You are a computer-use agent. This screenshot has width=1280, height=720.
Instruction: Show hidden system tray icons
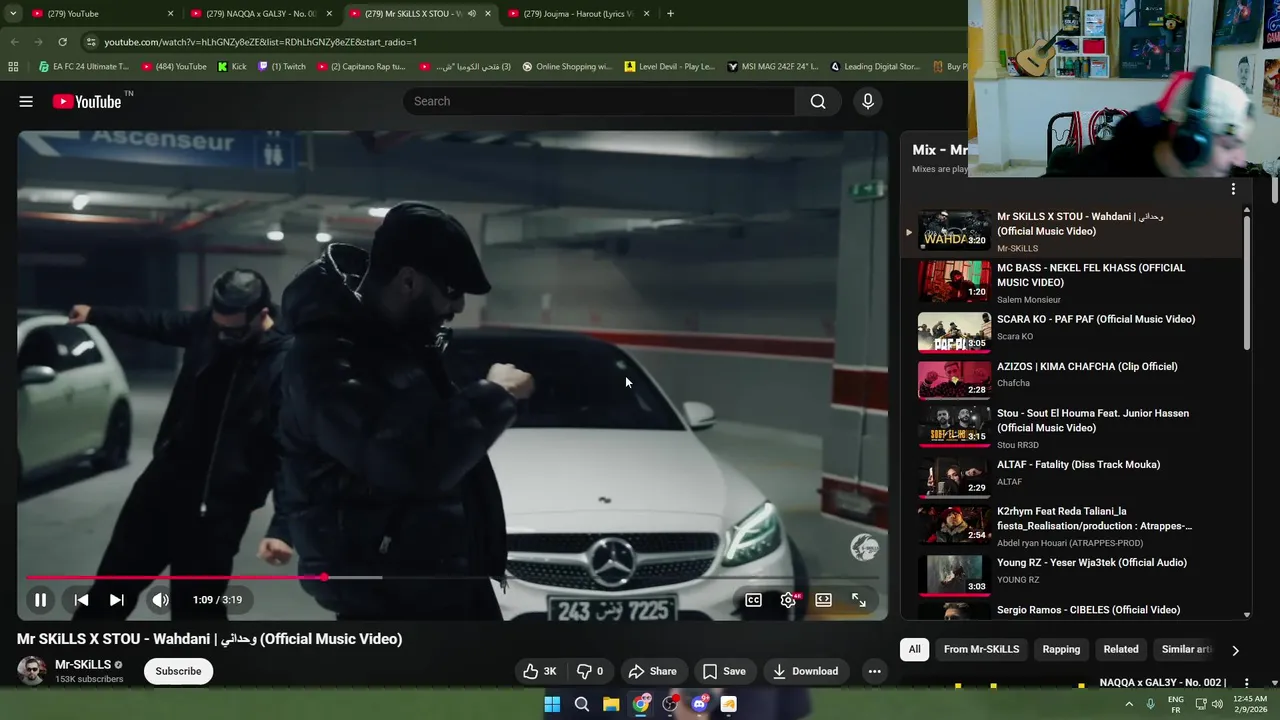point(1129,704)
